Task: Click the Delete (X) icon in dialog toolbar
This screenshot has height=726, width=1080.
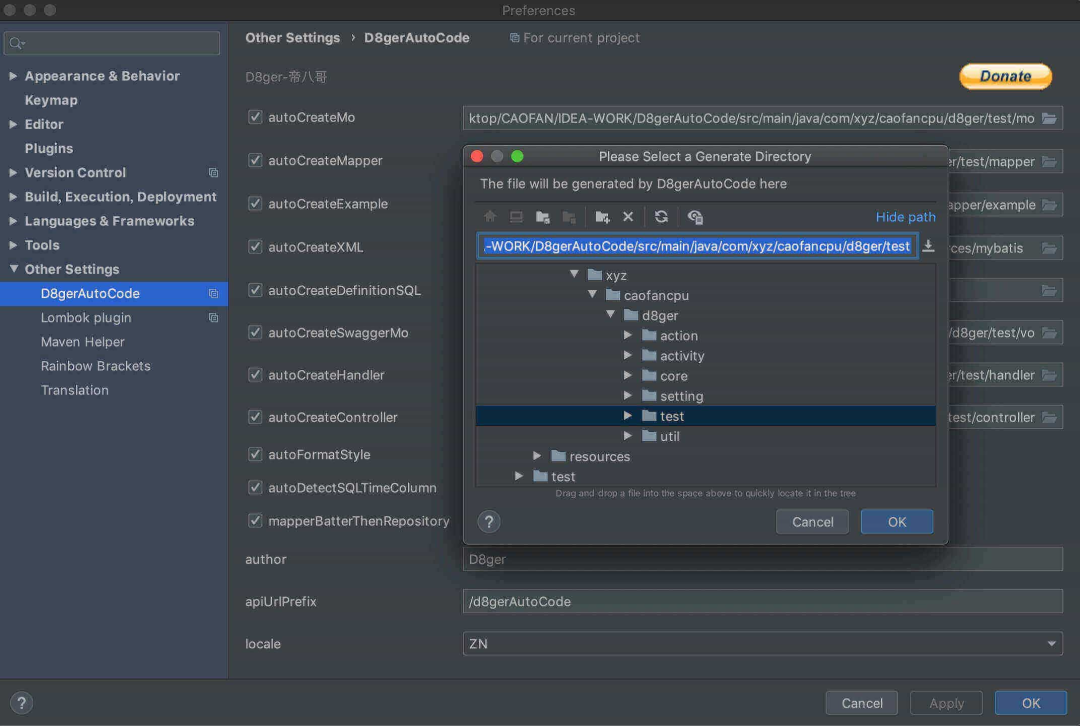Action: pyautogui.click(x=628, y=217)
